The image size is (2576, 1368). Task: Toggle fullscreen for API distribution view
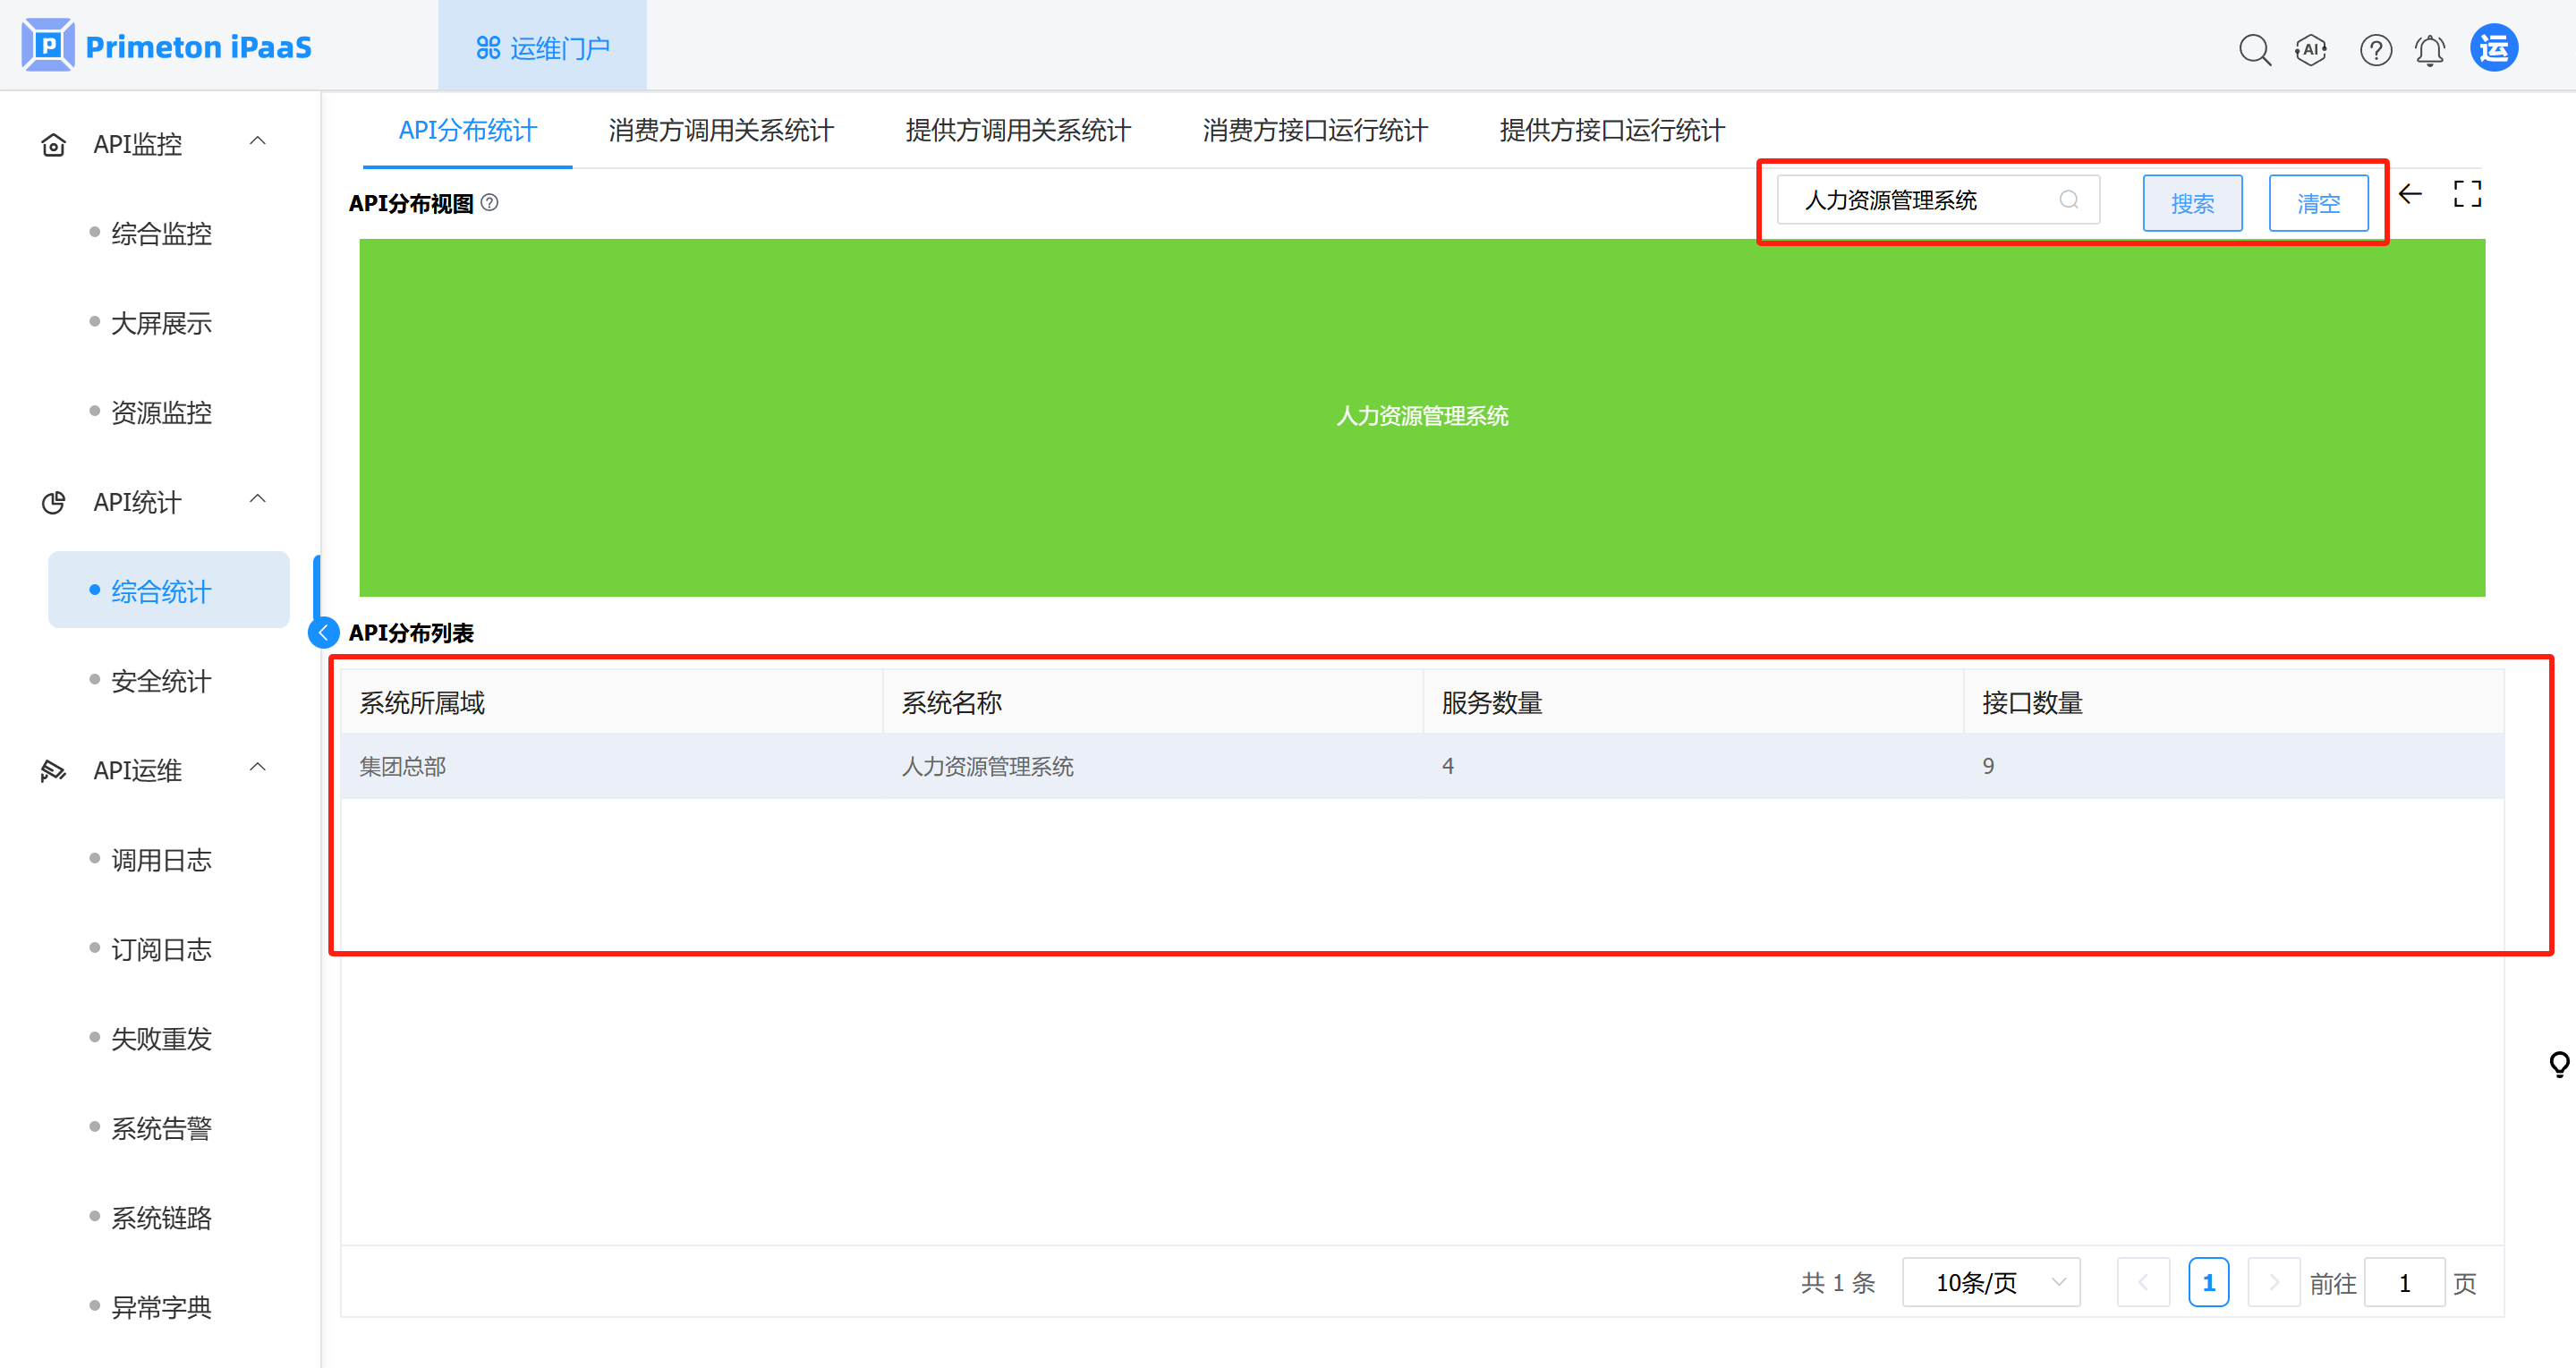(x=2467, y=194)
